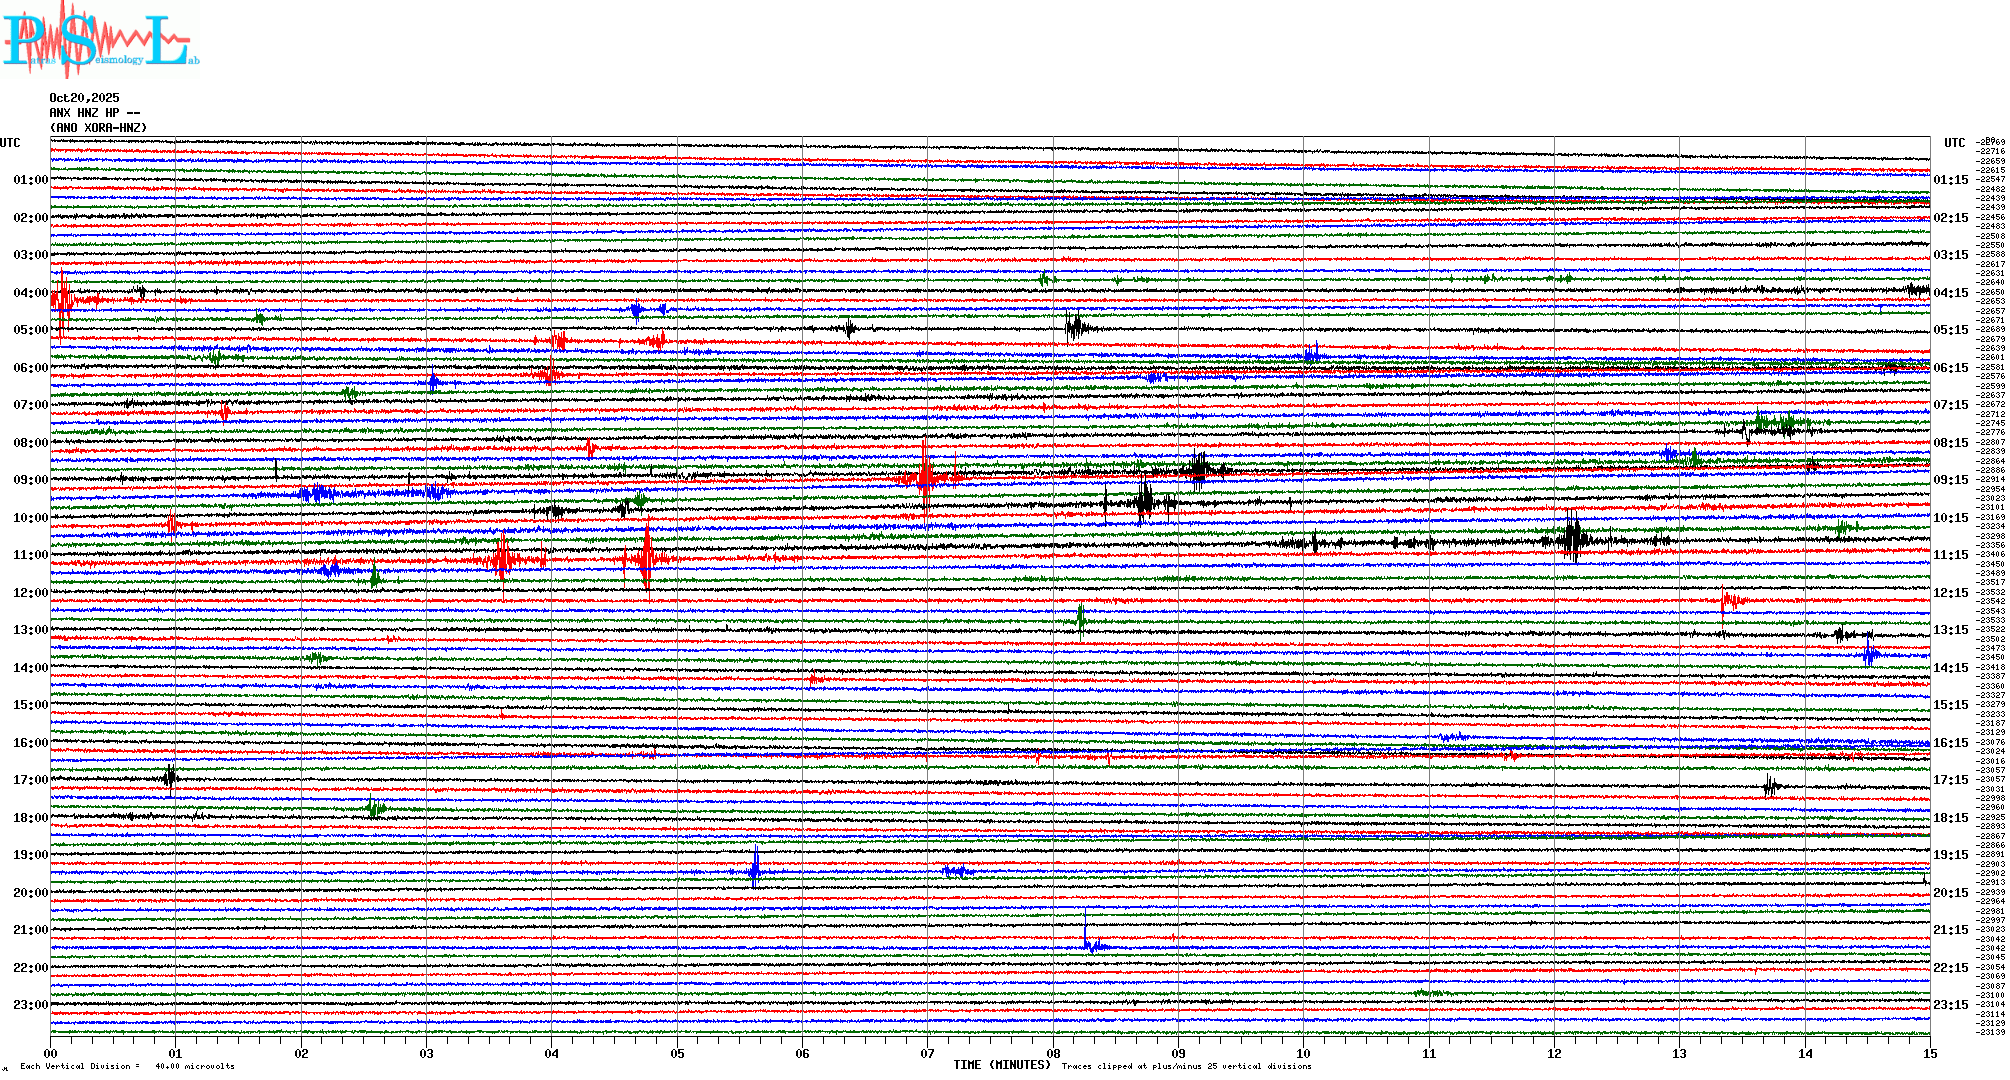Select the 10:15 time label on right
The width and height of the screenshot is (2010, 1080).
click(x=1950, y=518)
